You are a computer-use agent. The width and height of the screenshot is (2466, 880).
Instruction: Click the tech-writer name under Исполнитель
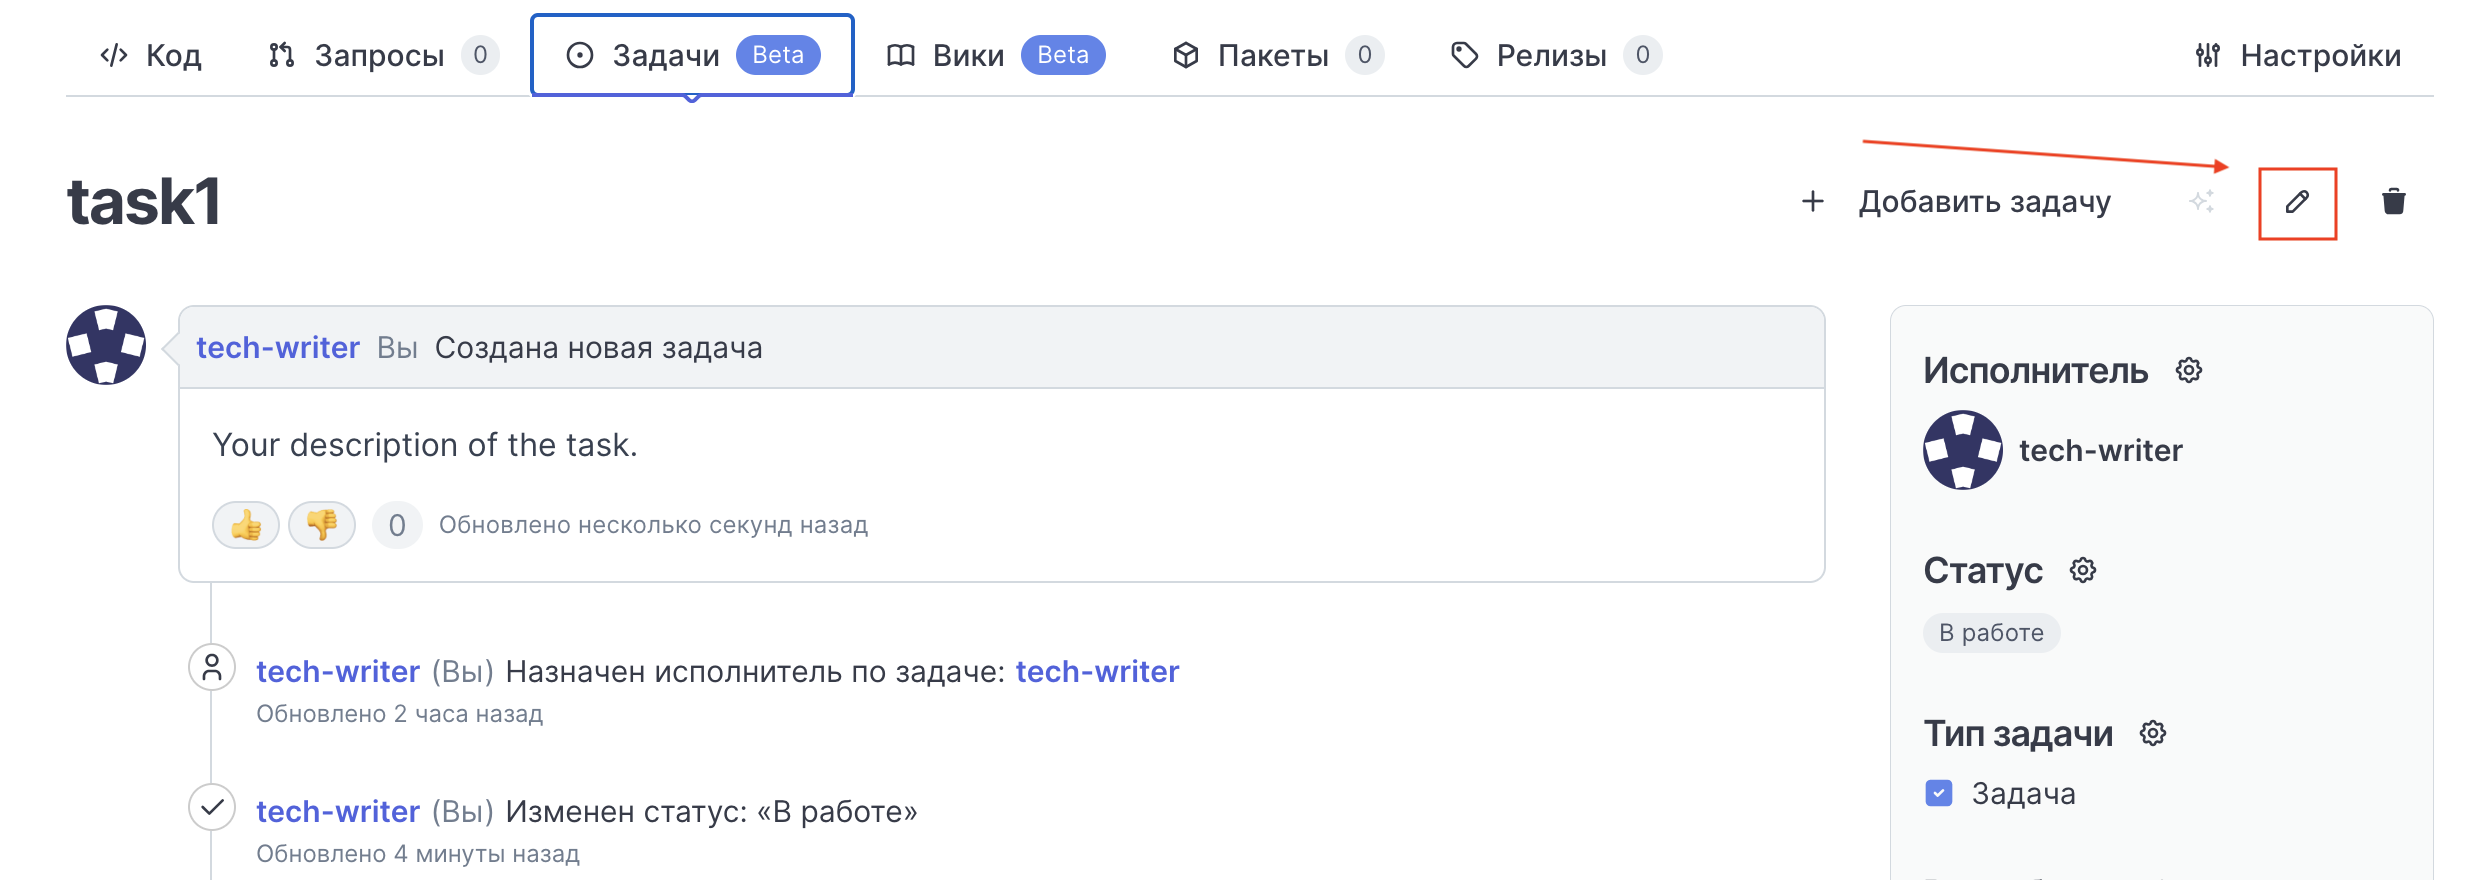[x=2100, y=451]
